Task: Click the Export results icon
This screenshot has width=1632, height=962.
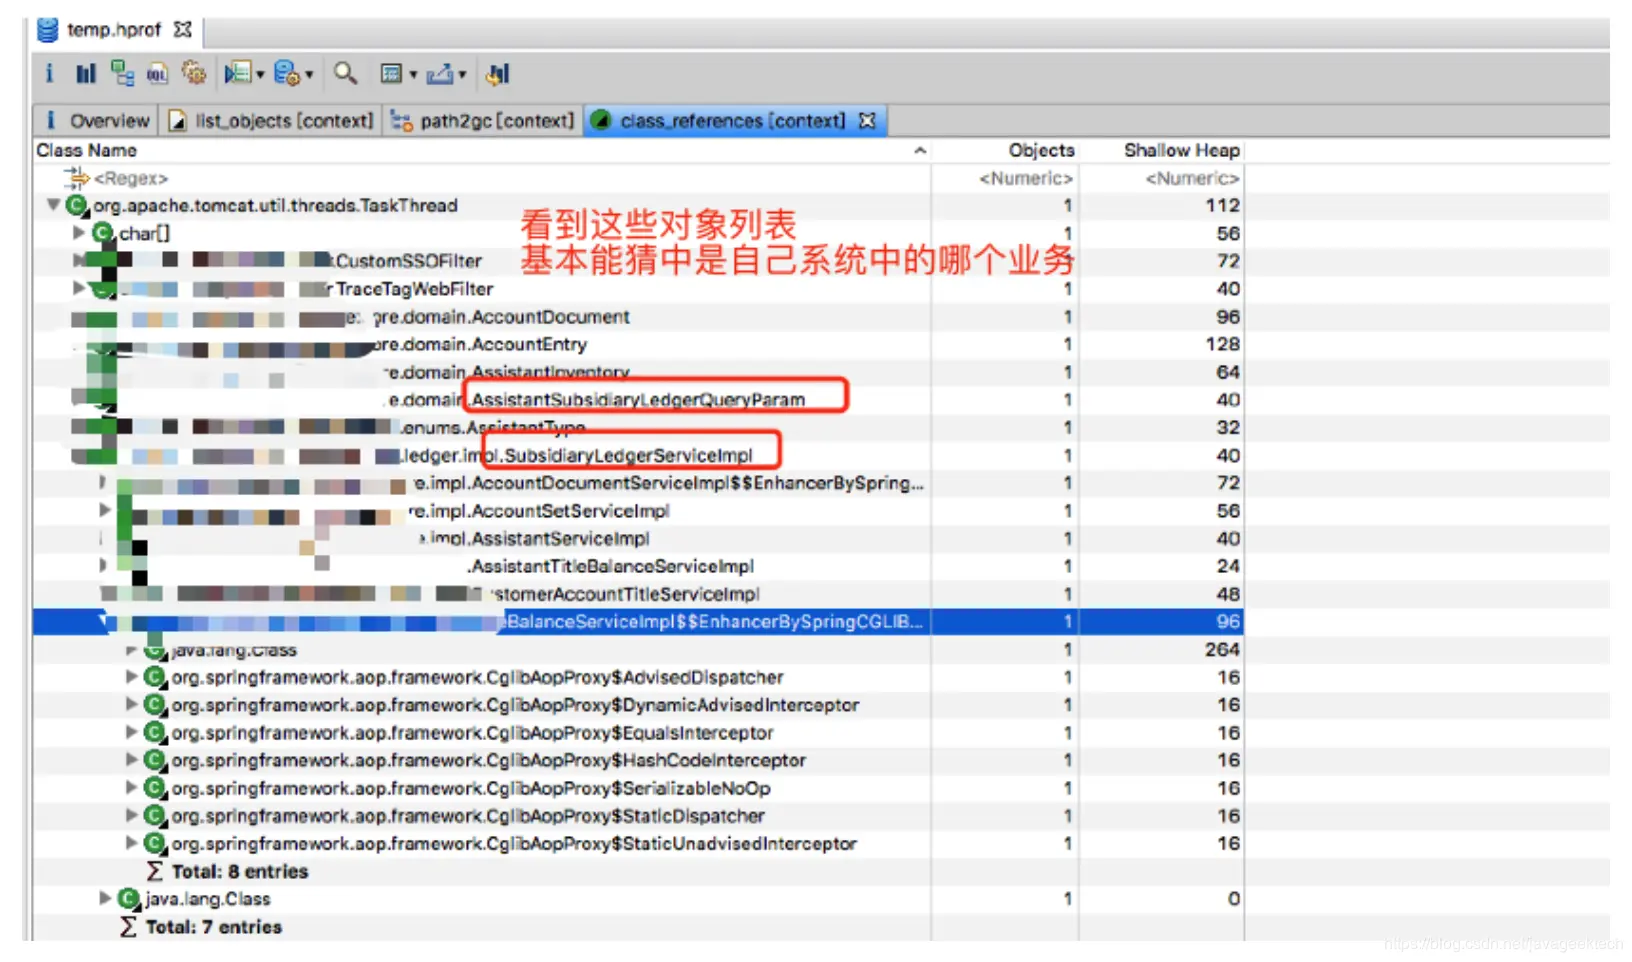Action: click(x=439, y=73)
